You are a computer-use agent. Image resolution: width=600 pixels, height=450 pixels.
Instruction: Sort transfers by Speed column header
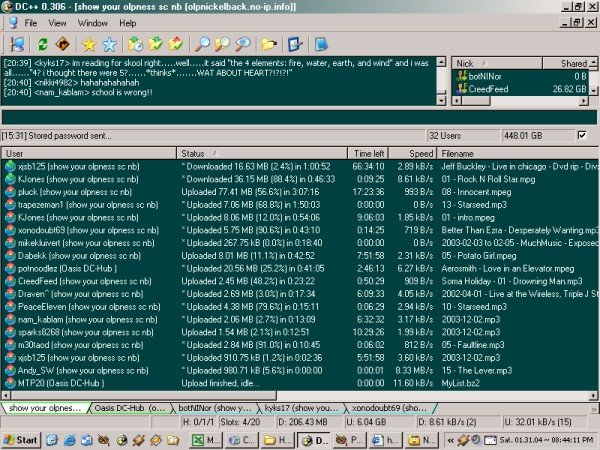tap(412, 153)
